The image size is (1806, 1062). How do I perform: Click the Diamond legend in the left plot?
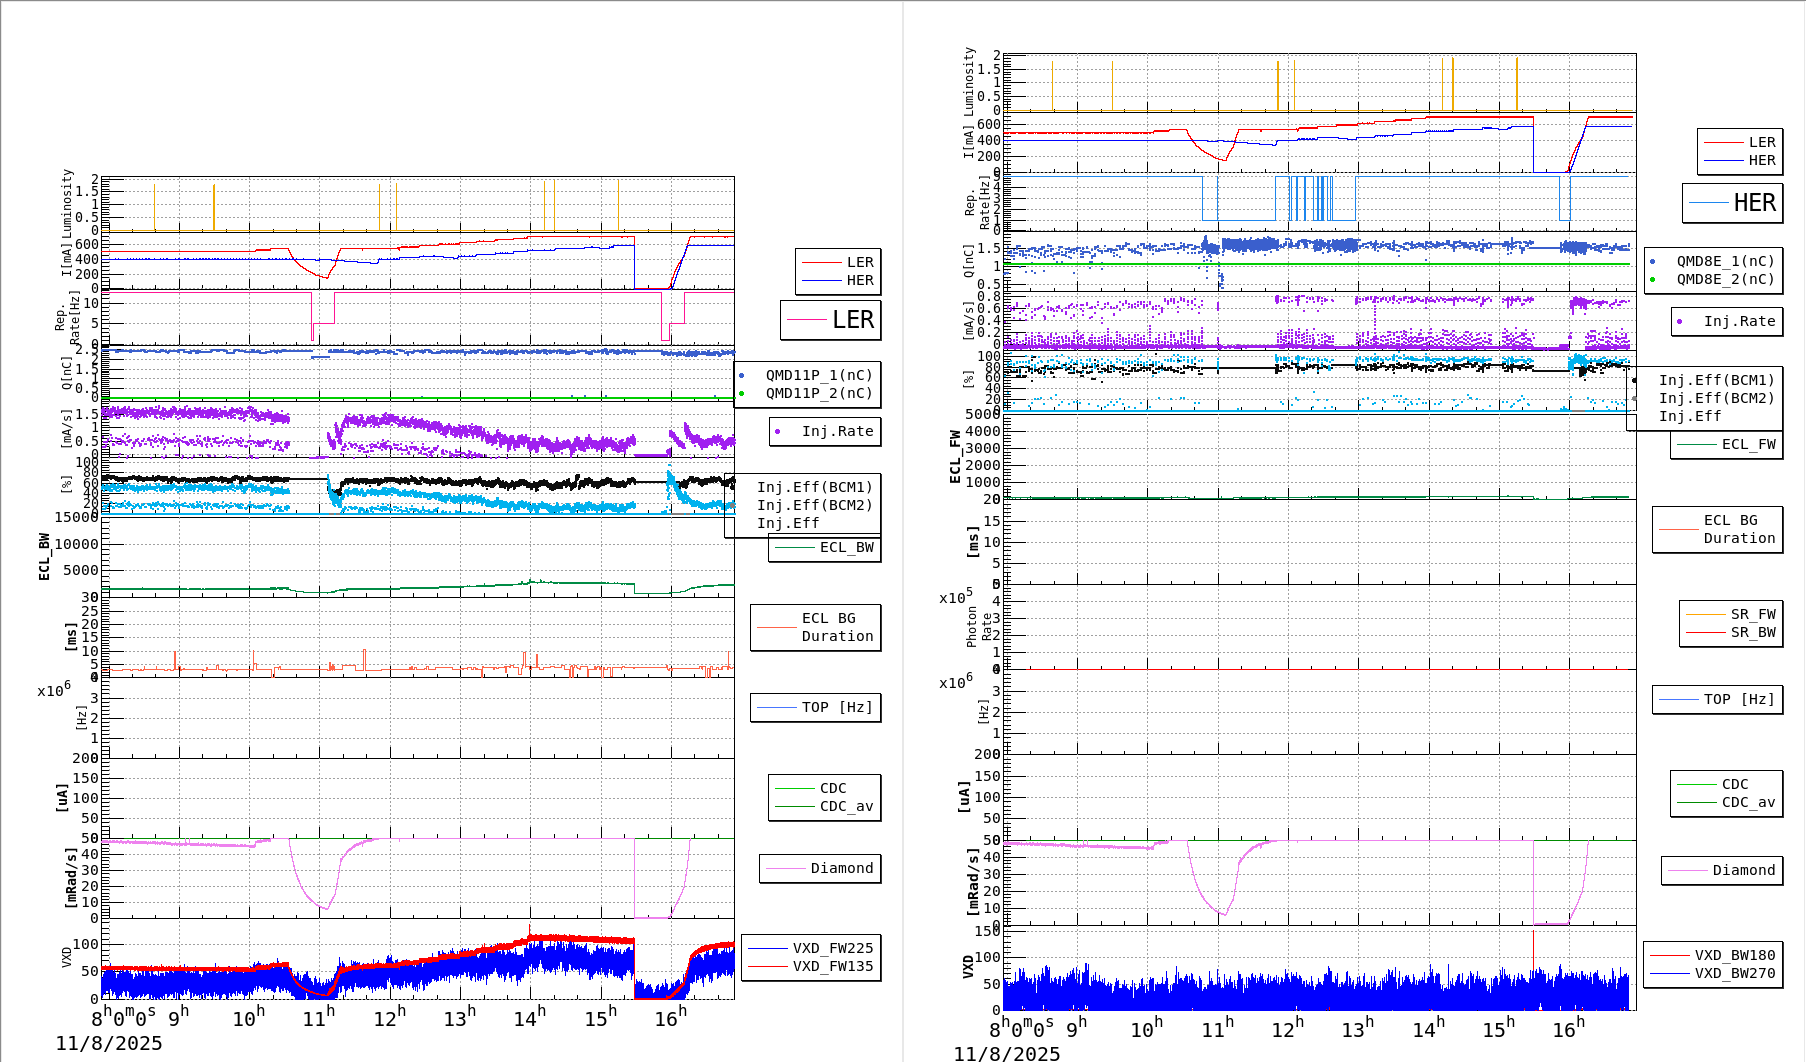pyautogui.click(x=821, y=868)
